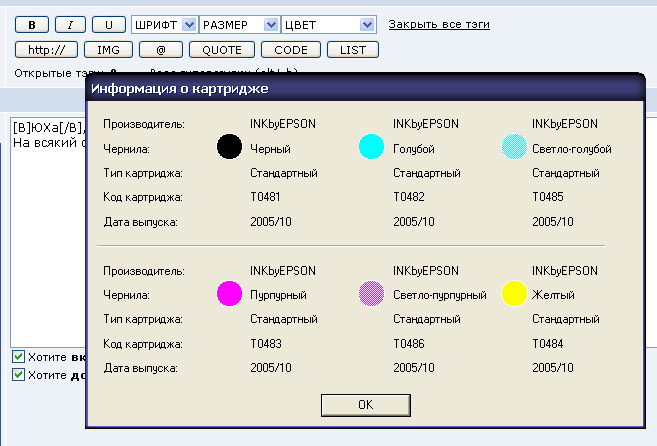Select cartridge code T0485
Screen dimensions: 657x446
548,197
